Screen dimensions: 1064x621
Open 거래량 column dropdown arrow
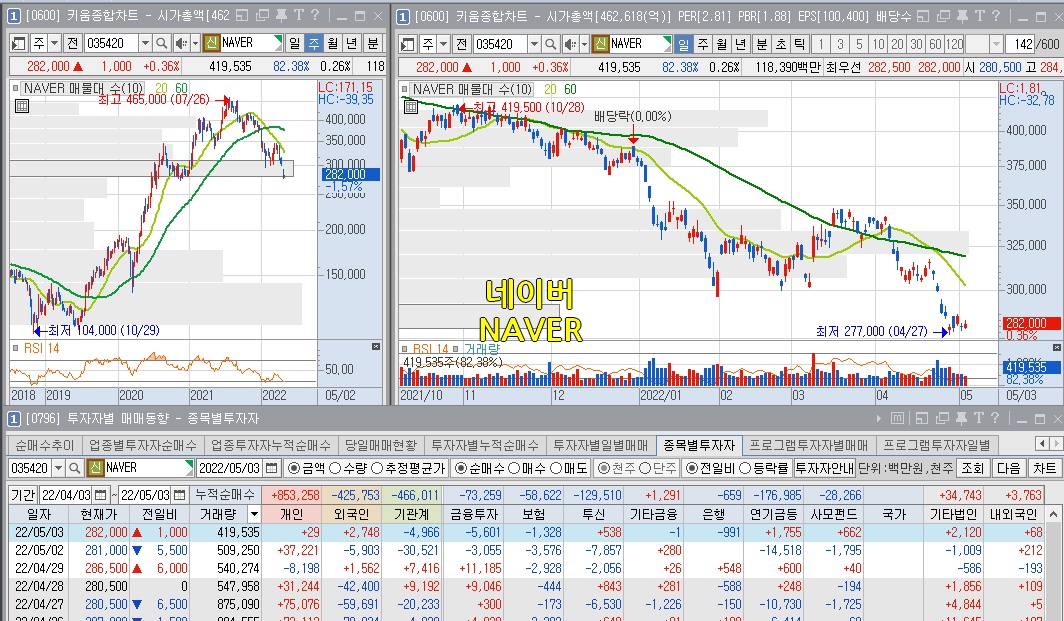click(254, 514)
